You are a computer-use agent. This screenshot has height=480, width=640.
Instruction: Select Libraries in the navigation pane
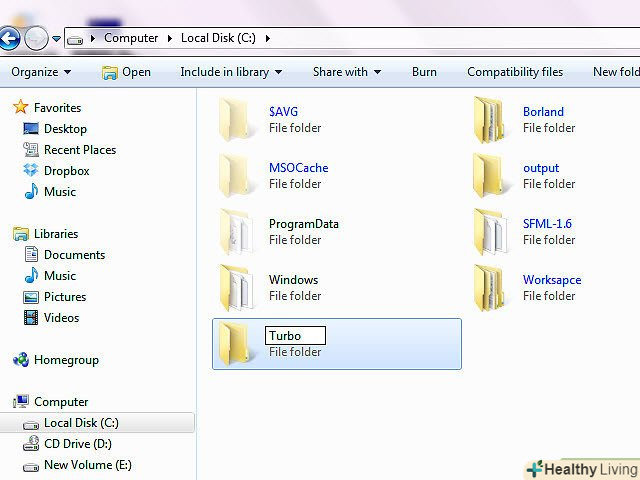point(56,233)
